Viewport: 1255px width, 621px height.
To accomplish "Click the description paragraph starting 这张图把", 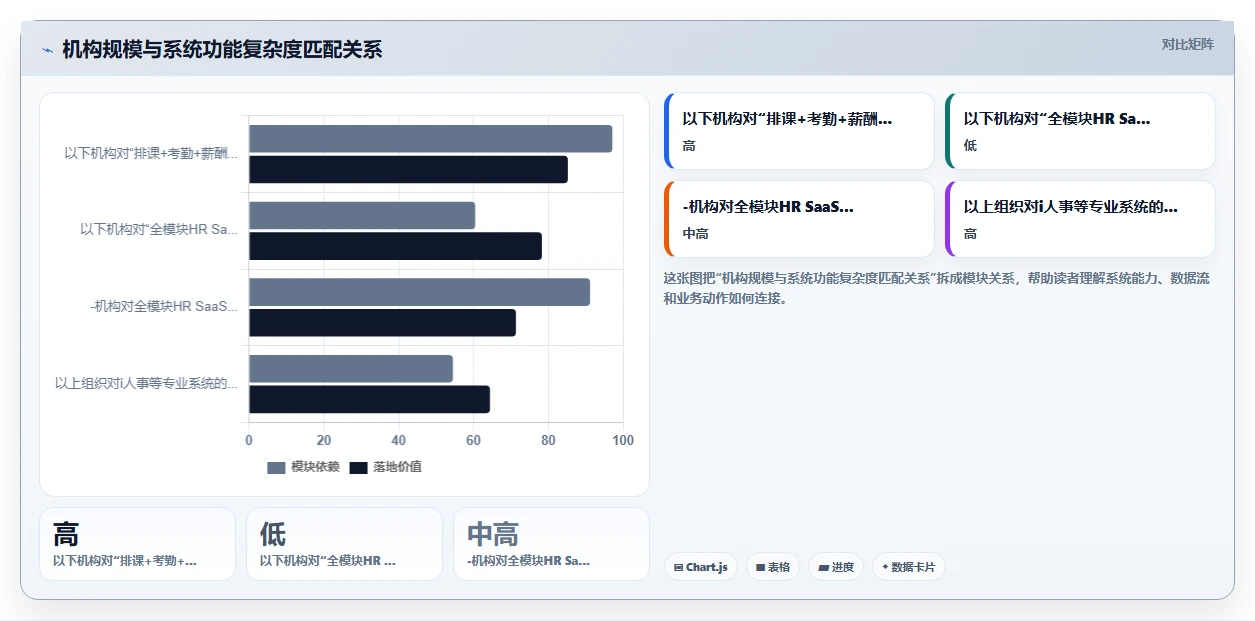I will [x=937, y=288].
